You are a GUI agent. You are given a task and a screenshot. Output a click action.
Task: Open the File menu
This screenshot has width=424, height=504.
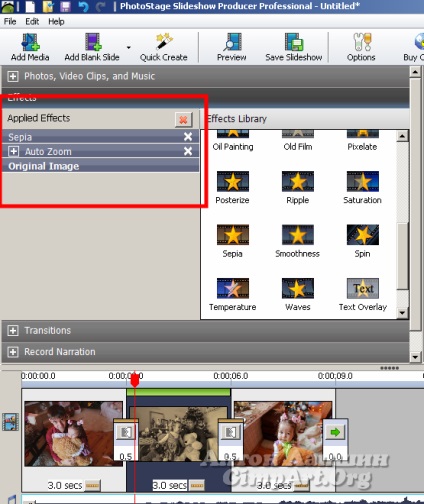pos(10,22)
